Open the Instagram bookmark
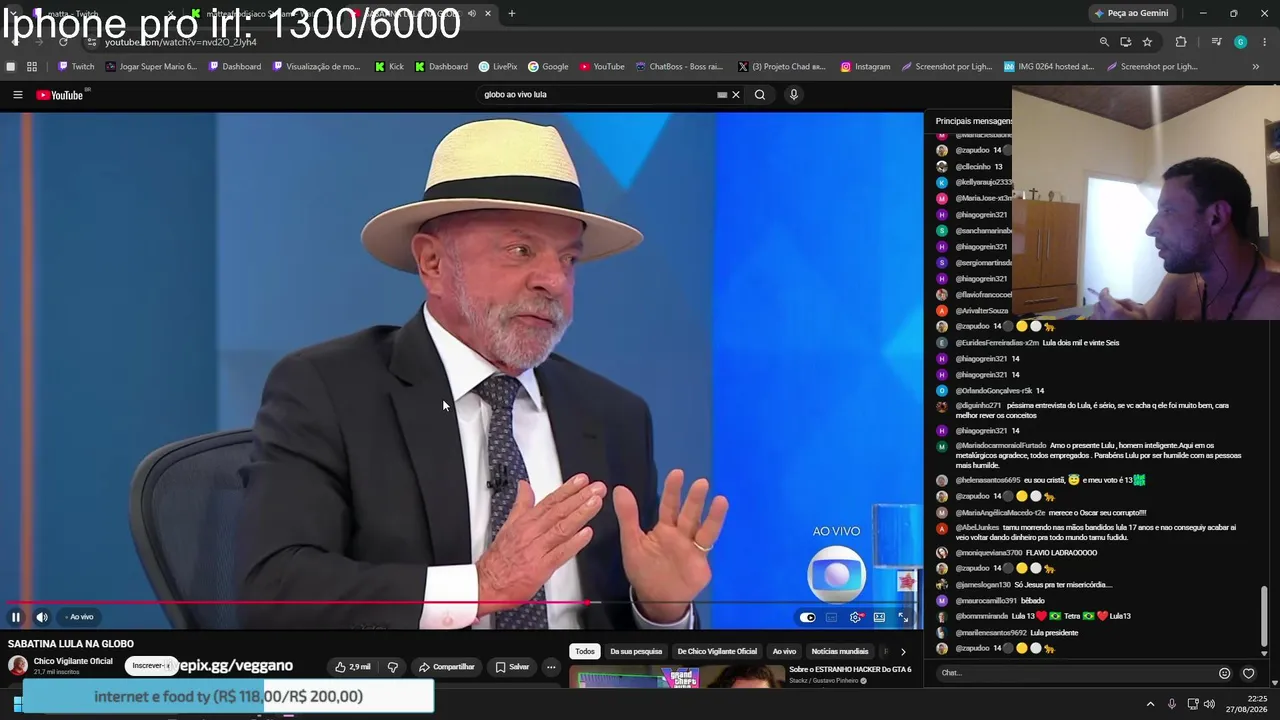The height and width of the screenshot is (720, 1280). pyautogui.click(x=865, y=67)
